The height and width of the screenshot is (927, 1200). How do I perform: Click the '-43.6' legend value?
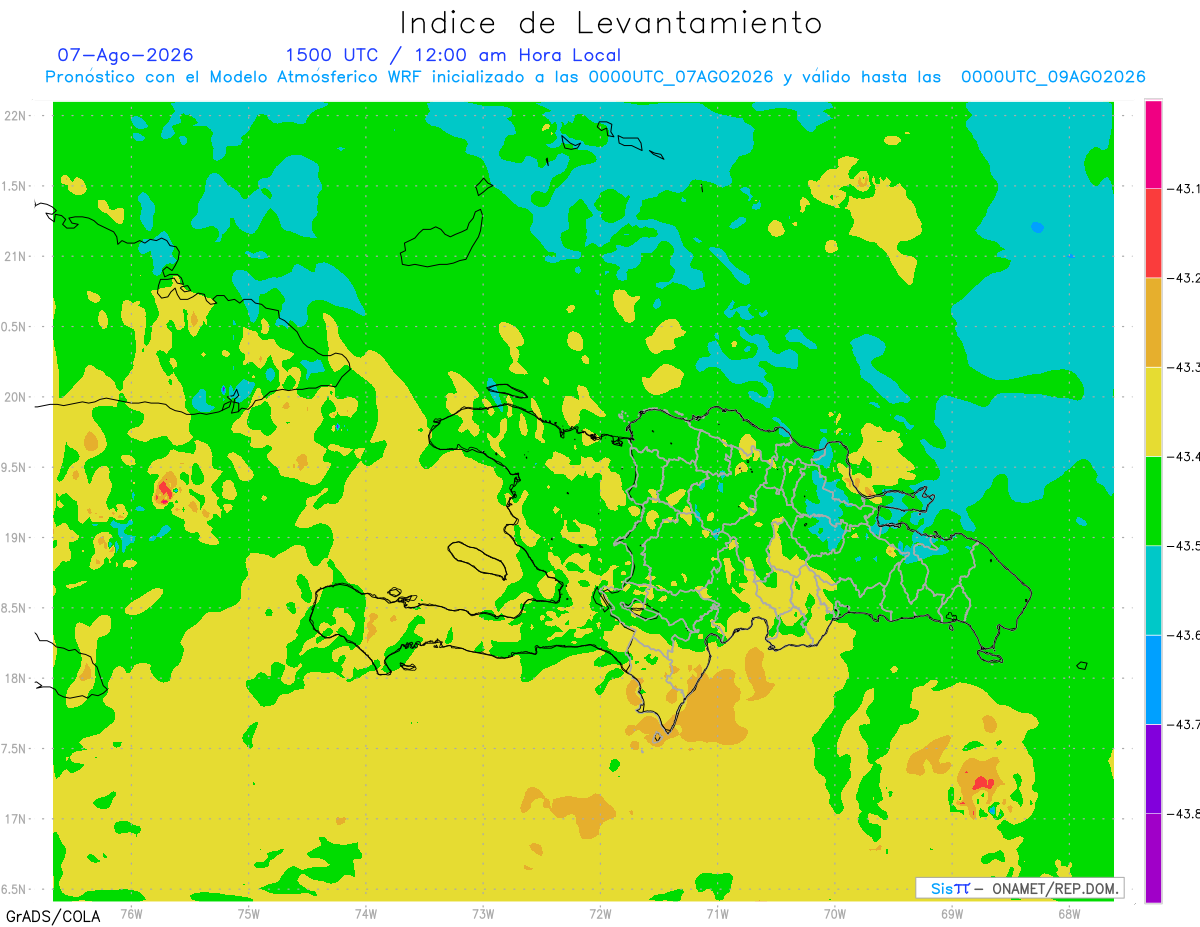click(x=1183, y=635)
